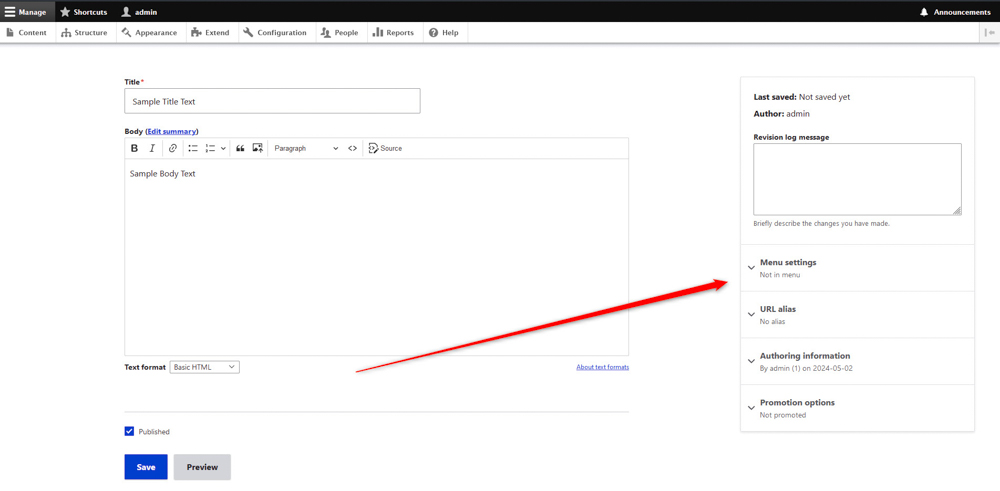Open the Announcements bell
The image size is (1000, 491).
[x=955, y=12]
